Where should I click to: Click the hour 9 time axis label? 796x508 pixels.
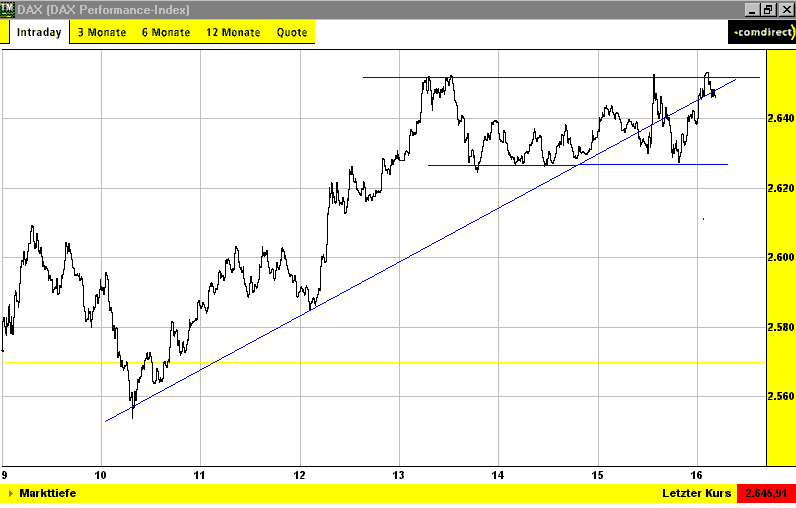5,476
